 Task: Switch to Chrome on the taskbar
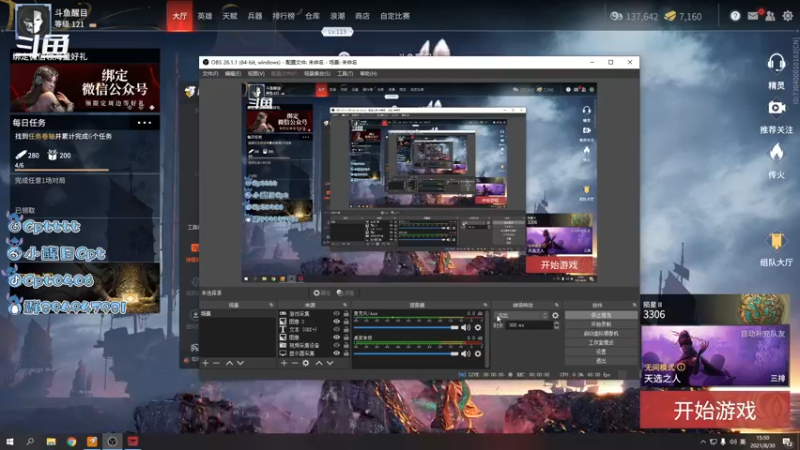point(71,441)
